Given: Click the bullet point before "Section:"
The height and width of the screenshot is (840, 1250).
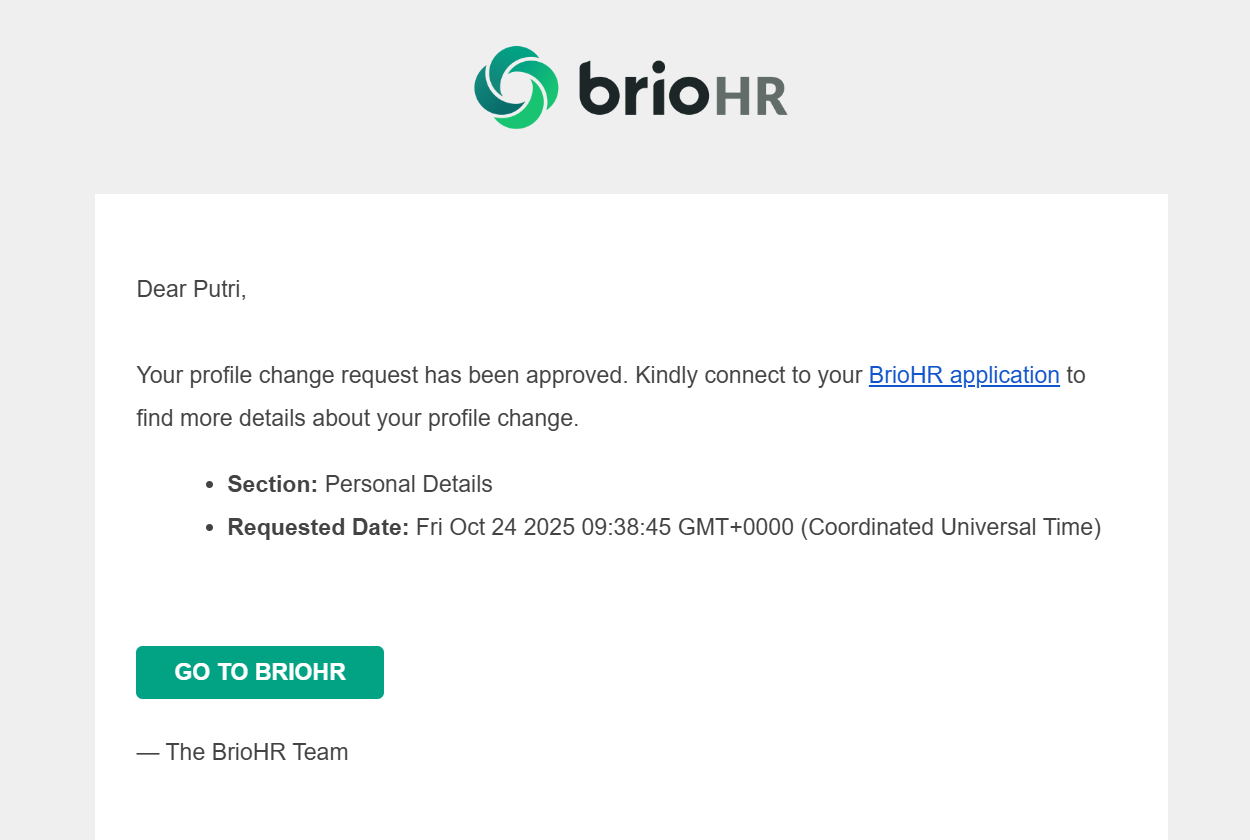Looking at the screenshot, I should [209, 485].
